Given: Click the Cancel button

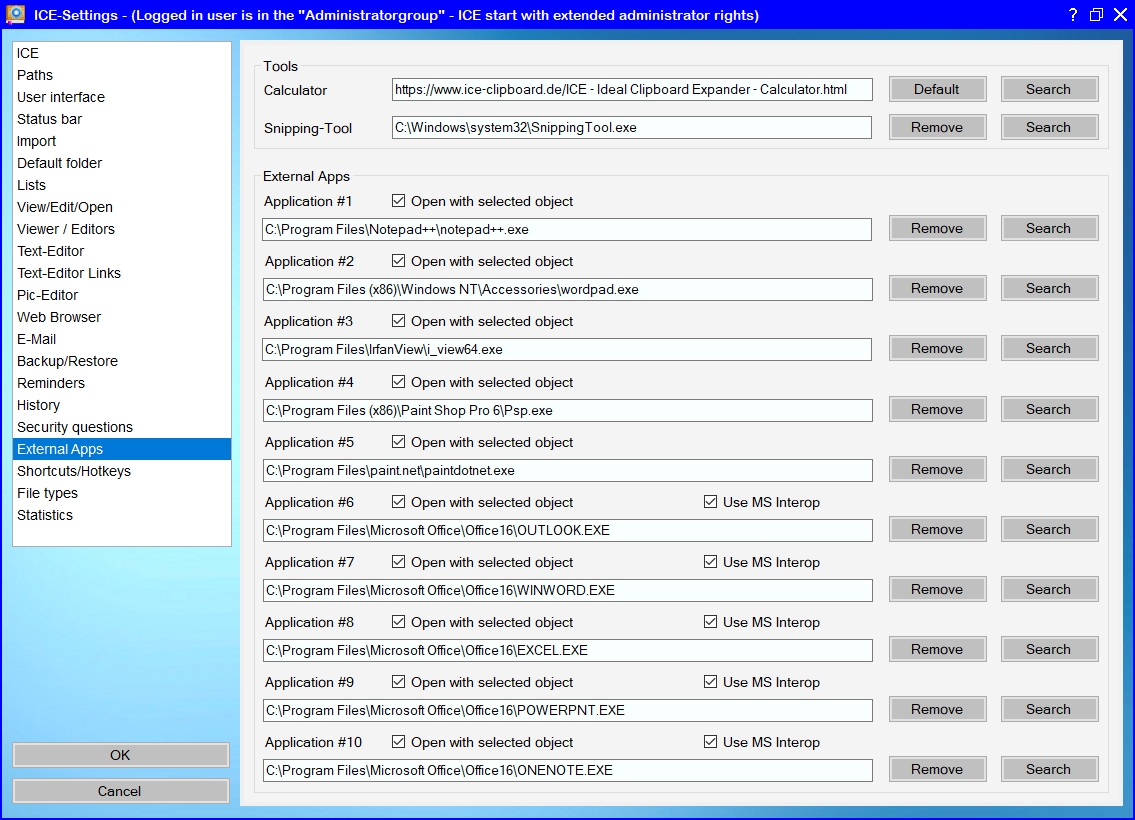Looking at the screenshot, I should (x=120, y=791).
